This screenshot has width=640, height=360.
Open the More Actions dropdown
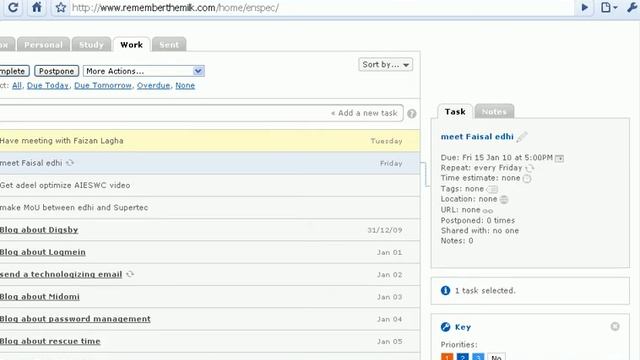144,71
